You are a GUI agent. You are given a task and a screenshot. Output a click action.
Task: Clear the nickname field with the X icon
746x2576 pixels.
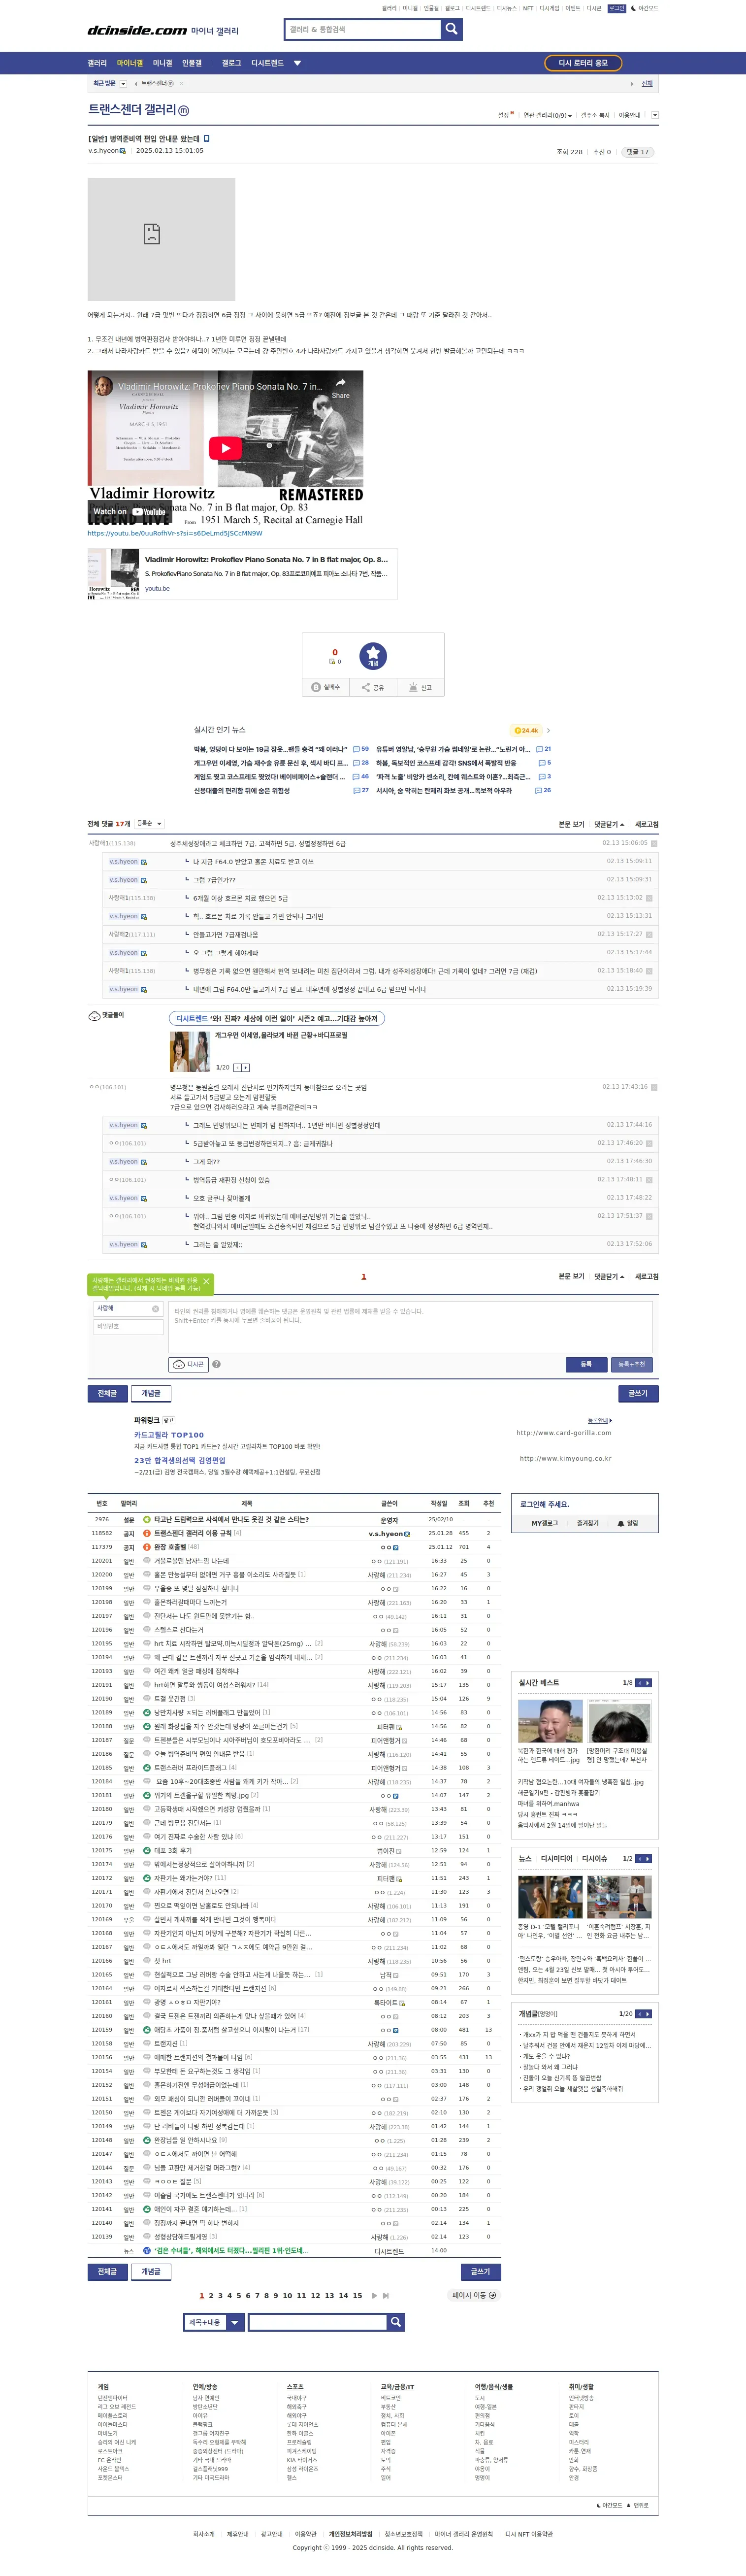pos(155,1308)
